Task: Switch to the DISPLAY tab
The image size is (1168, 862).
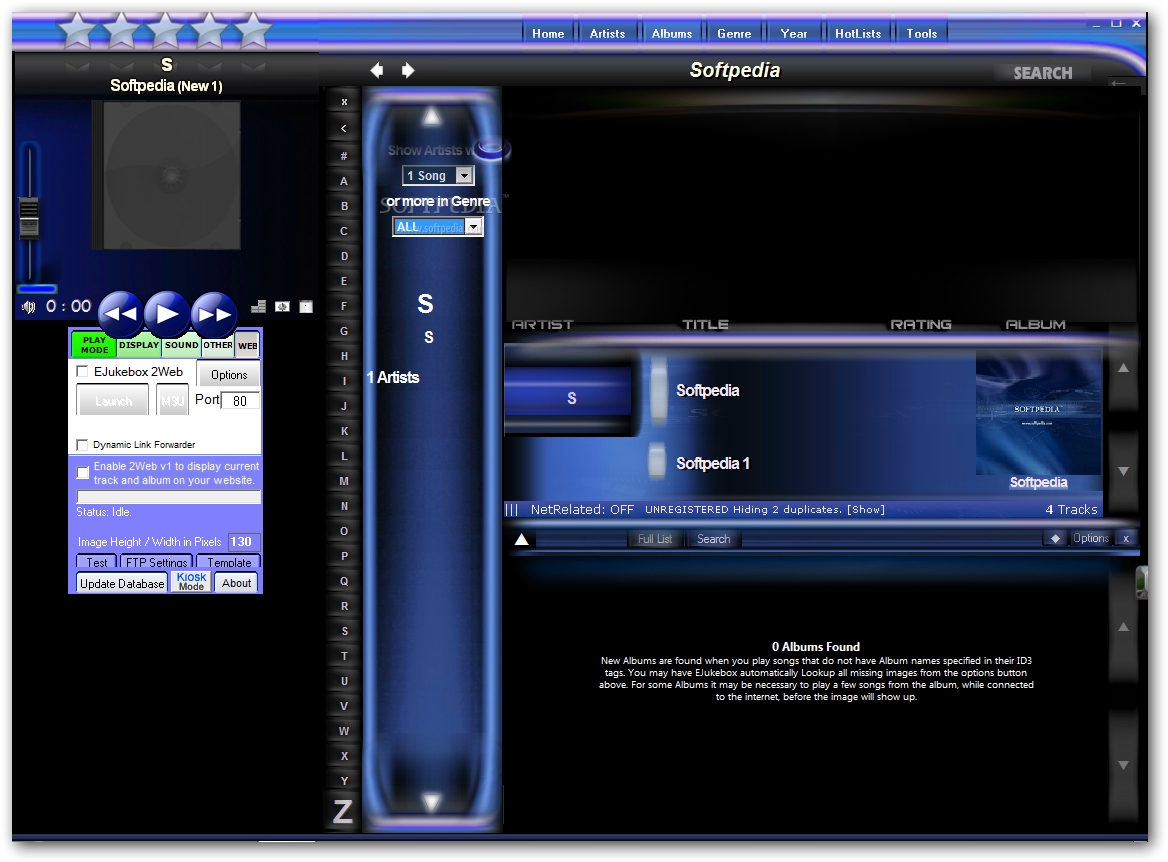Action: (x=139, y=345)
